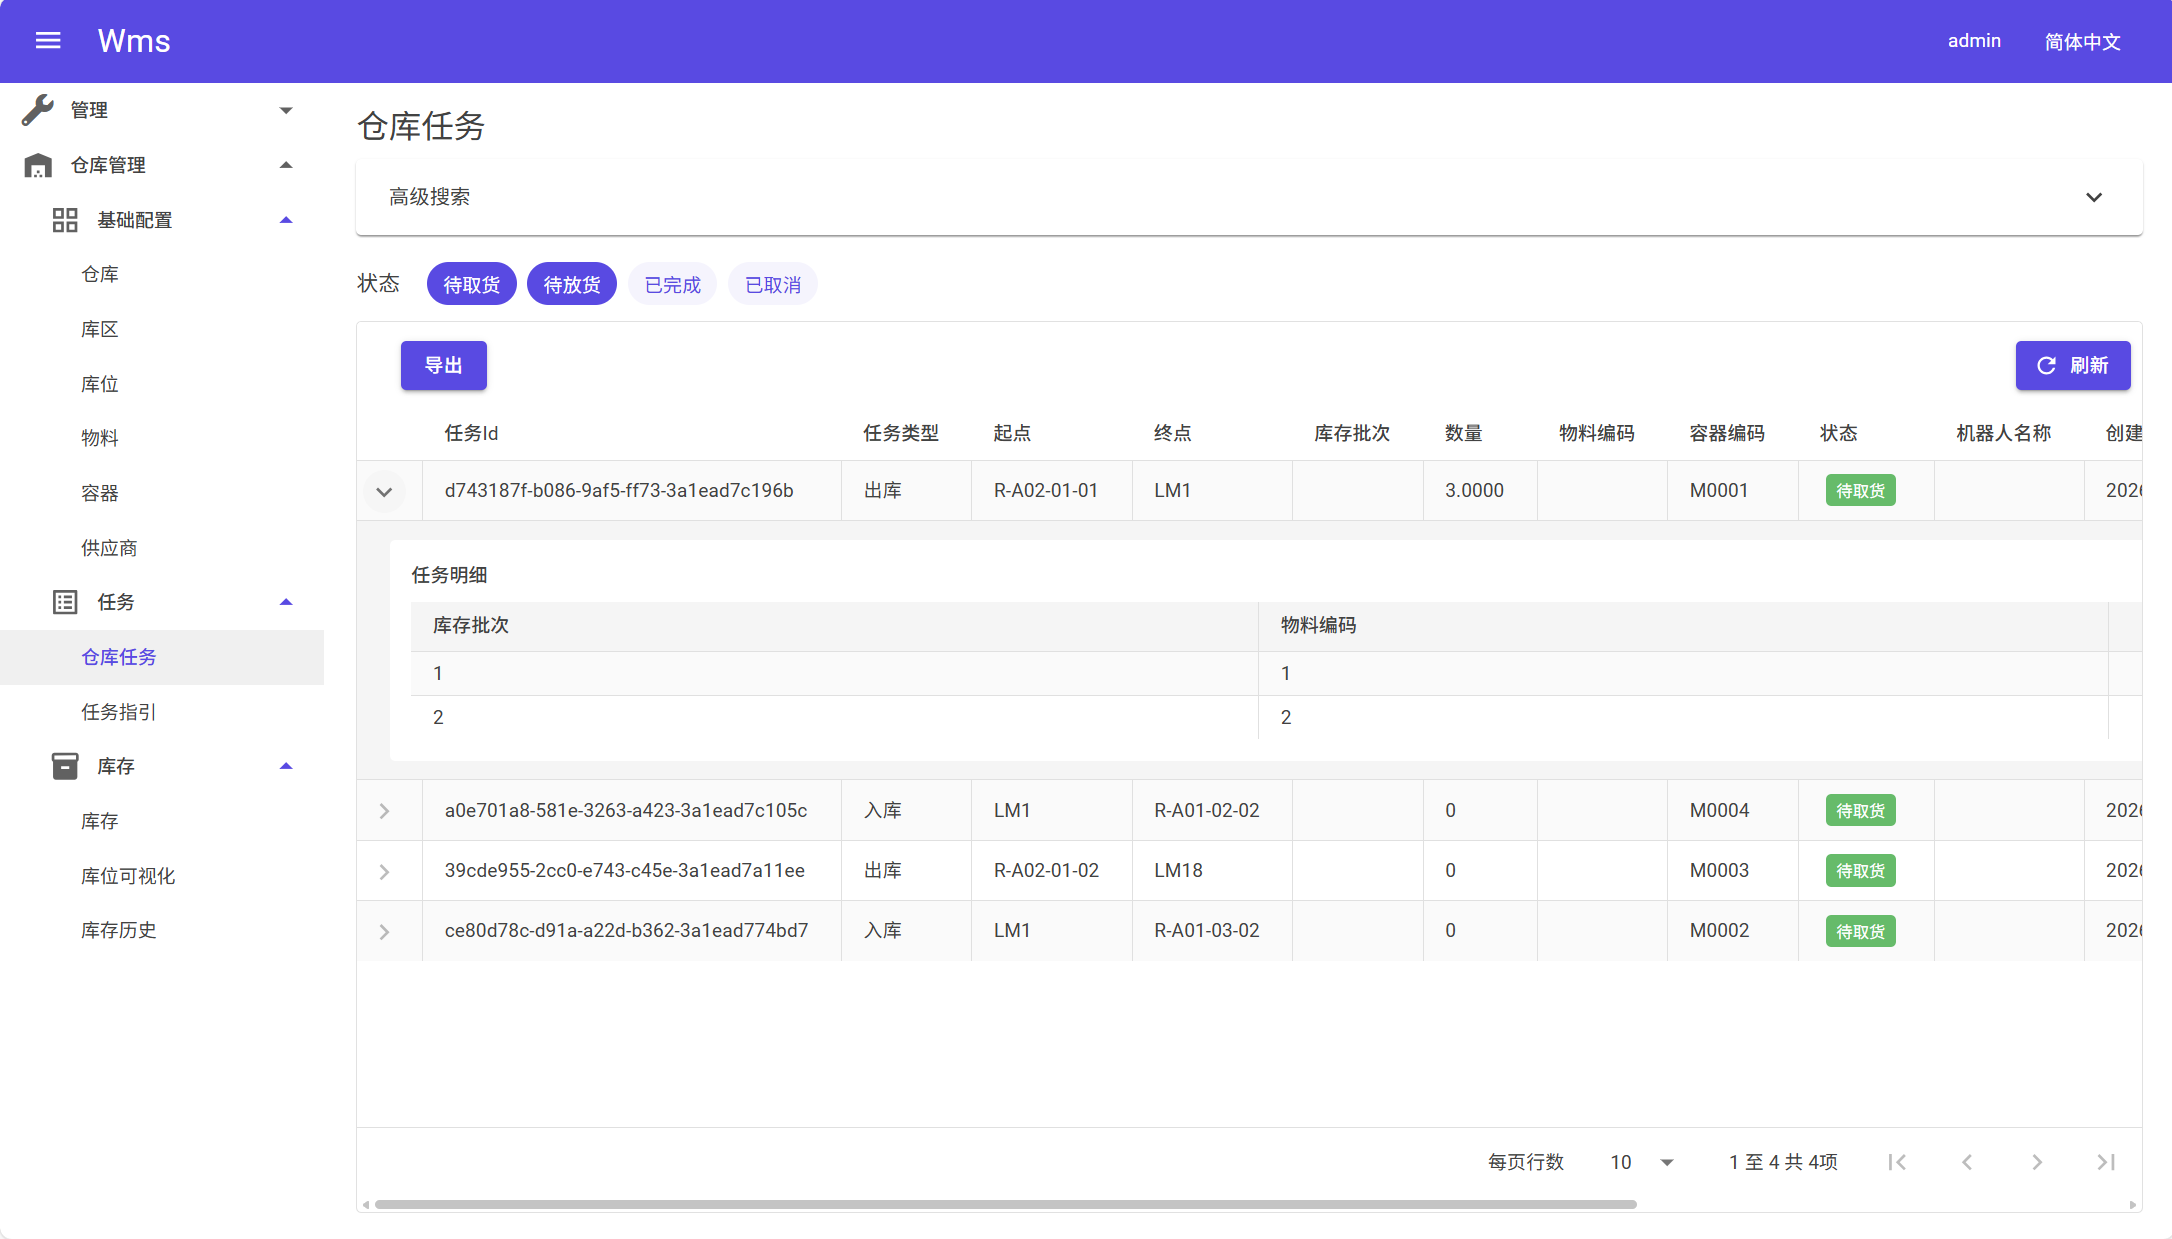
Task: Click the 待取货 badge in M0001 row
Action: [x=1861, y=491]
